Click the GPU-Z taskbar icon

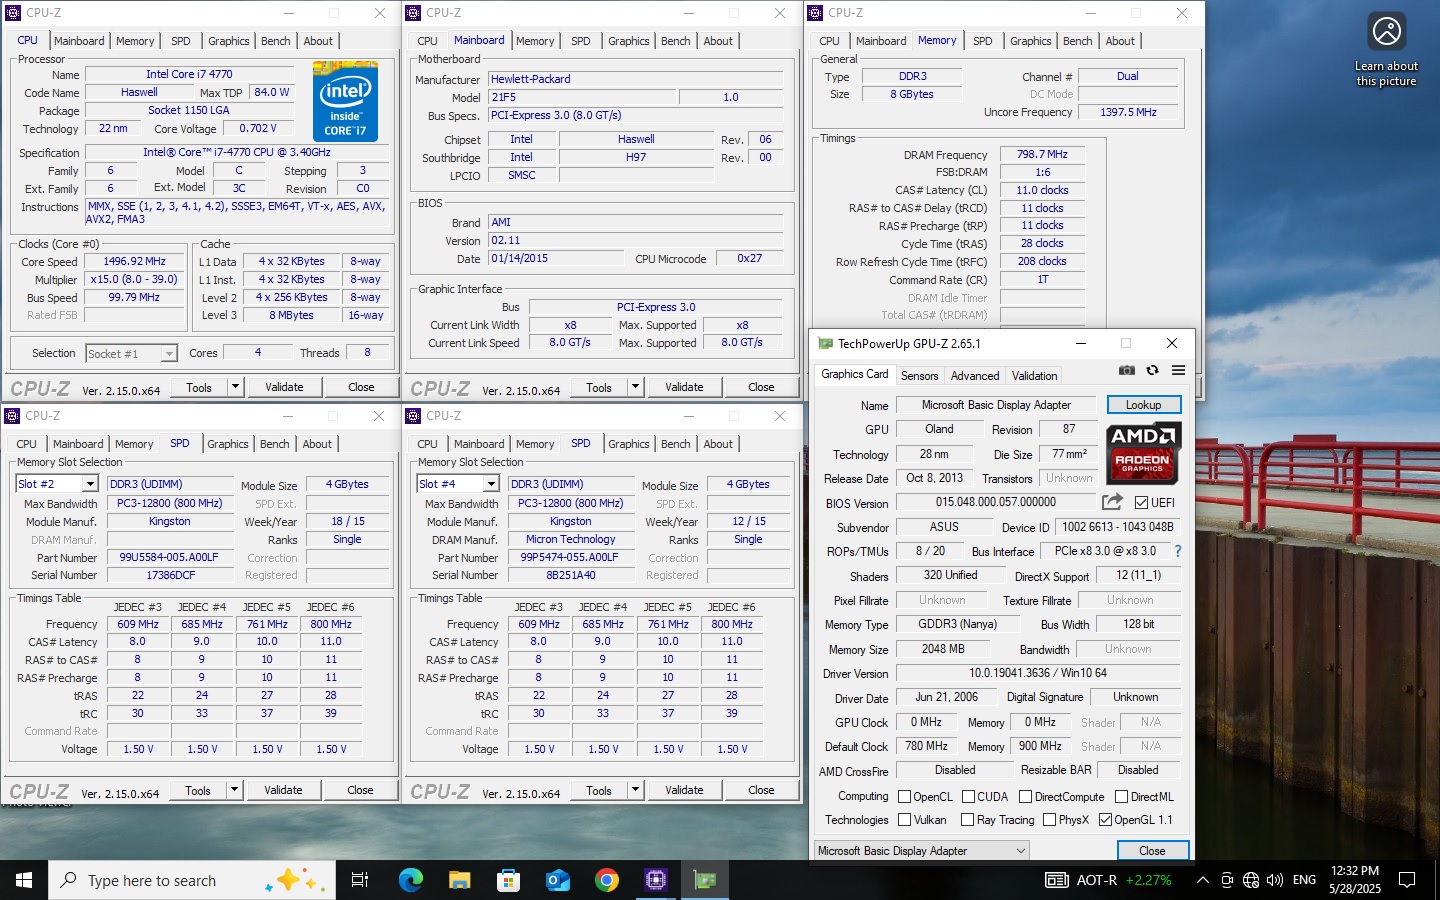click(705, 880)
